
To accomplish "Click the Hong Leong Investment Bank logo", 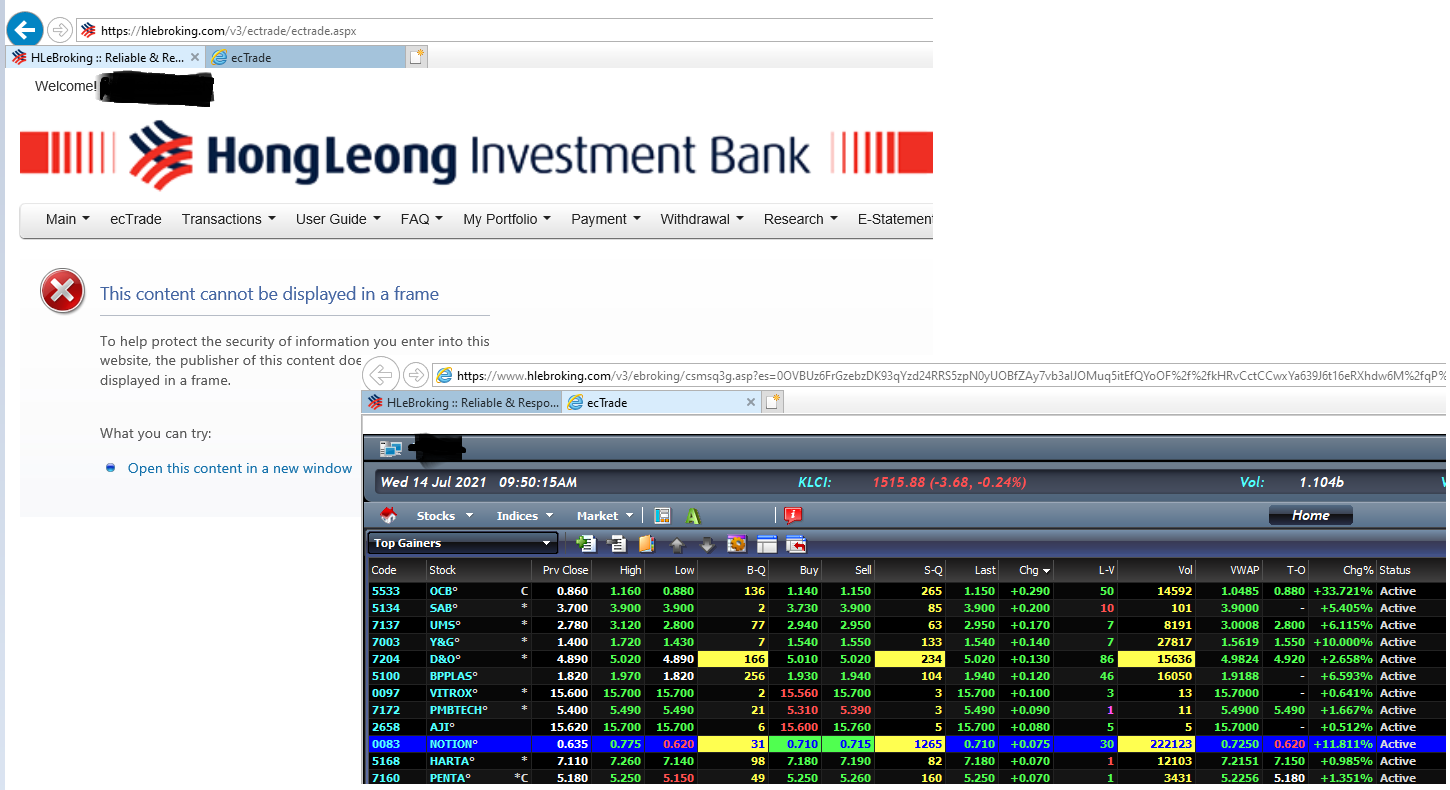I will pos(476,154).
